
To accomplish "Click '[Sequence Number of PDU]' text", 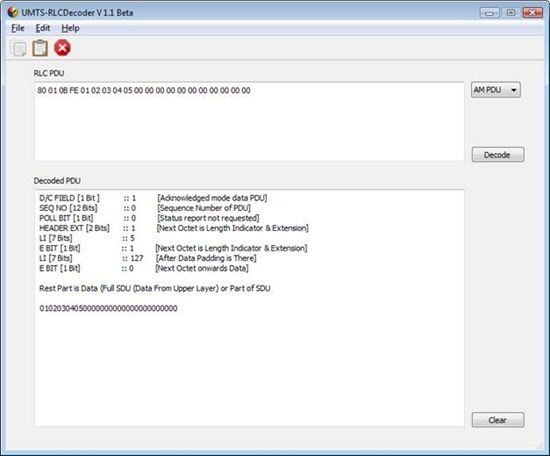I will [x=204, y=208].
